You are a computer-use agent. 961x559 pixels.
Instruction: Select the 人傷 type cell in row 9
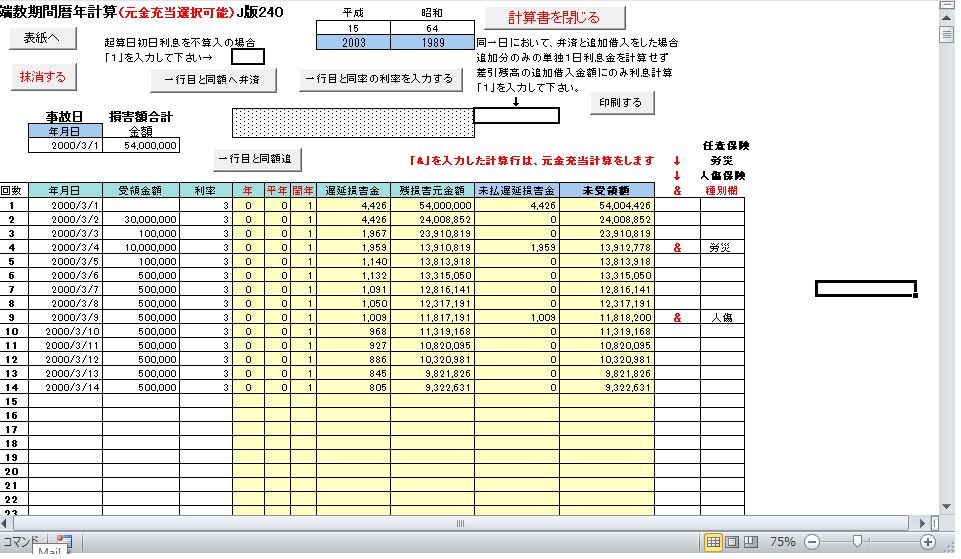click(x=722, y=318)
